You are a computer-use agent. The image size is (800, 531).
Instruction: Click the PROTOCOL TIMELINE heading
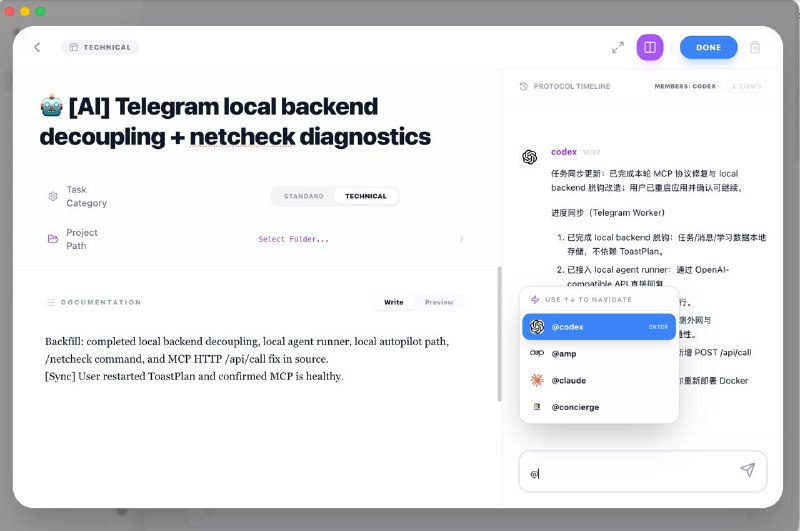coord(571,87)
